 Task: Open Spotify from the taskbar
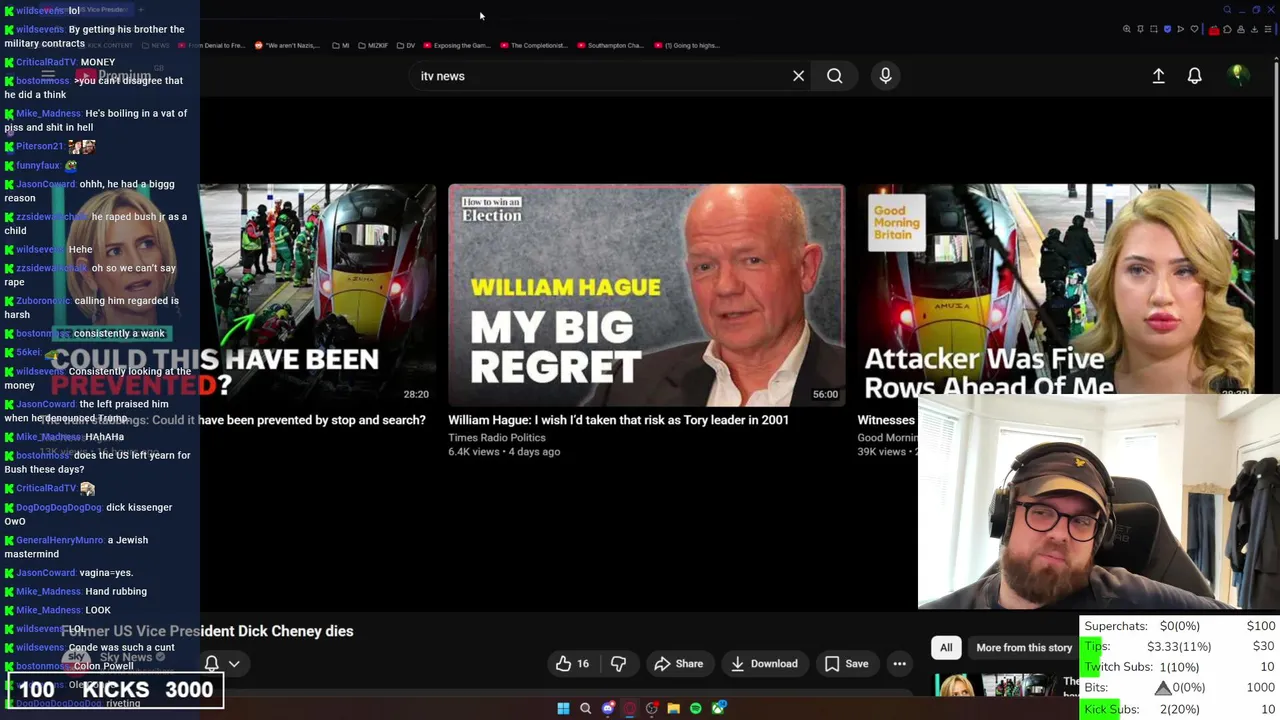[x=696, y=708]
